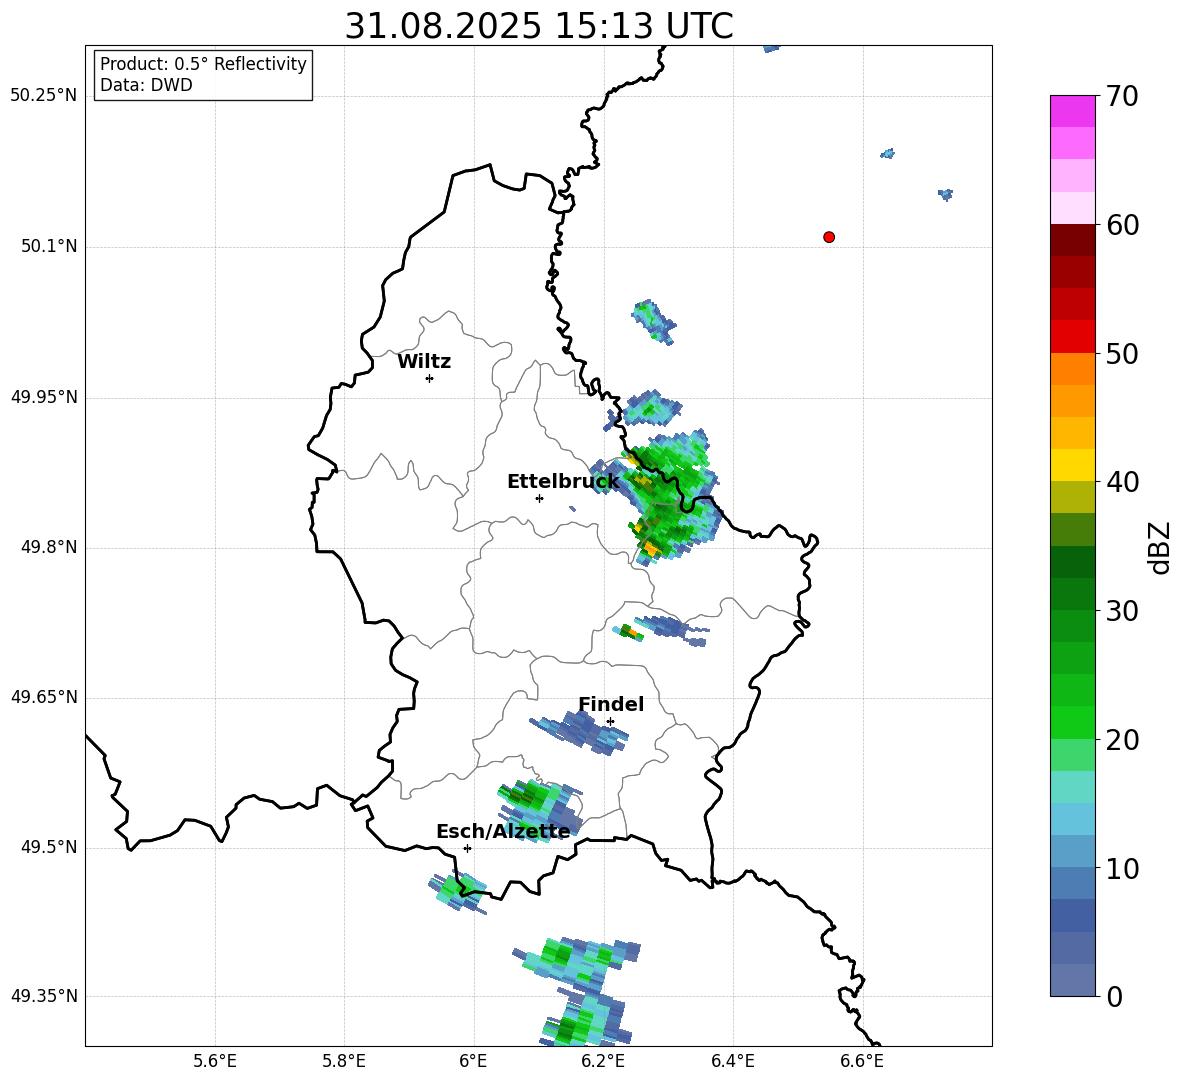
Task: Click the colorbar tick label 10
Action: [x=1122, y=869]
